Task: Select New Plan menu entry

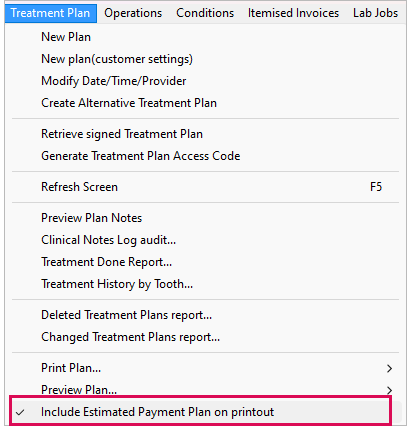Action: coord(205,37)
